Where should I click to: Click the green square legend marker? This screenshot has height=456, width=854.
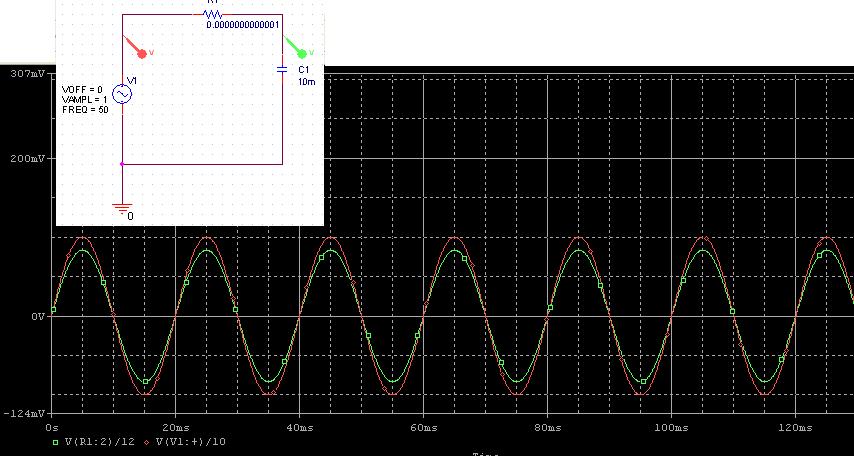pyautogui.click(x=55, y=442)
